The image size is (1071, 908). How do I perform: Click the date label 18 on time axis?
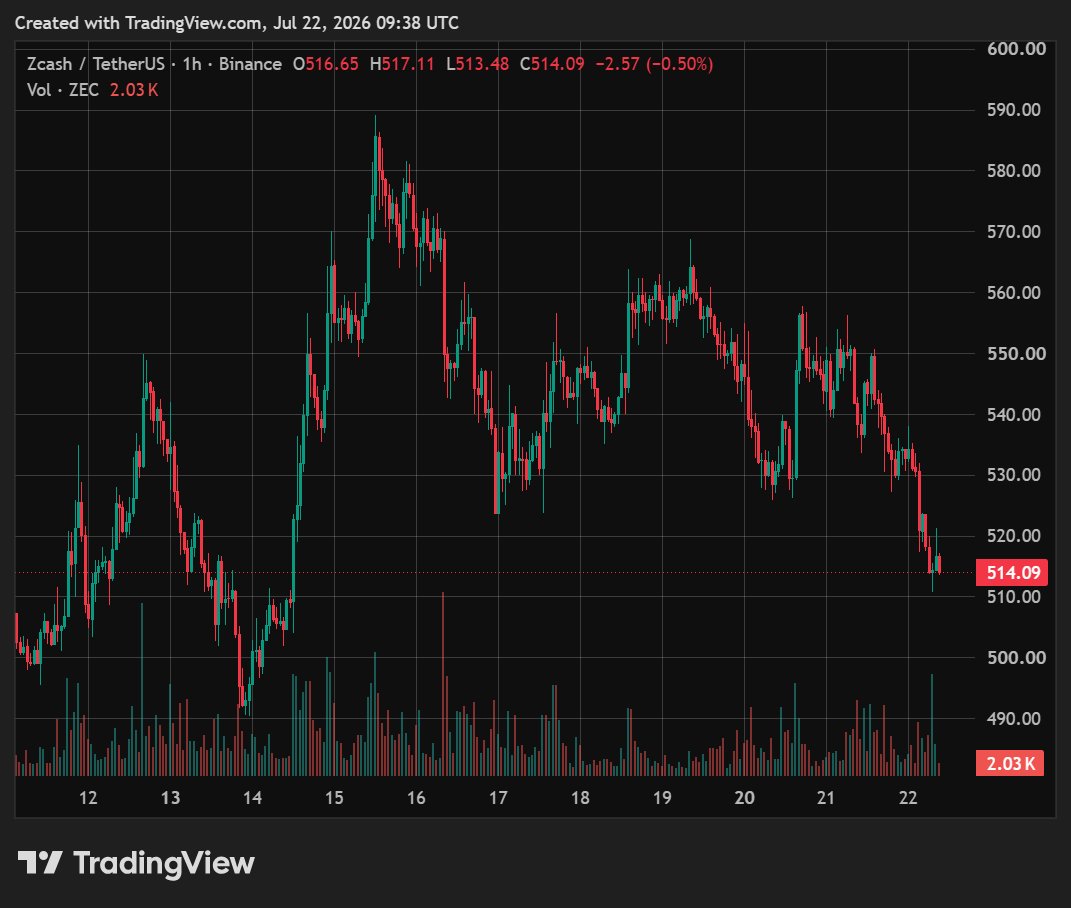pyautogui.click(x=580, y=797)
